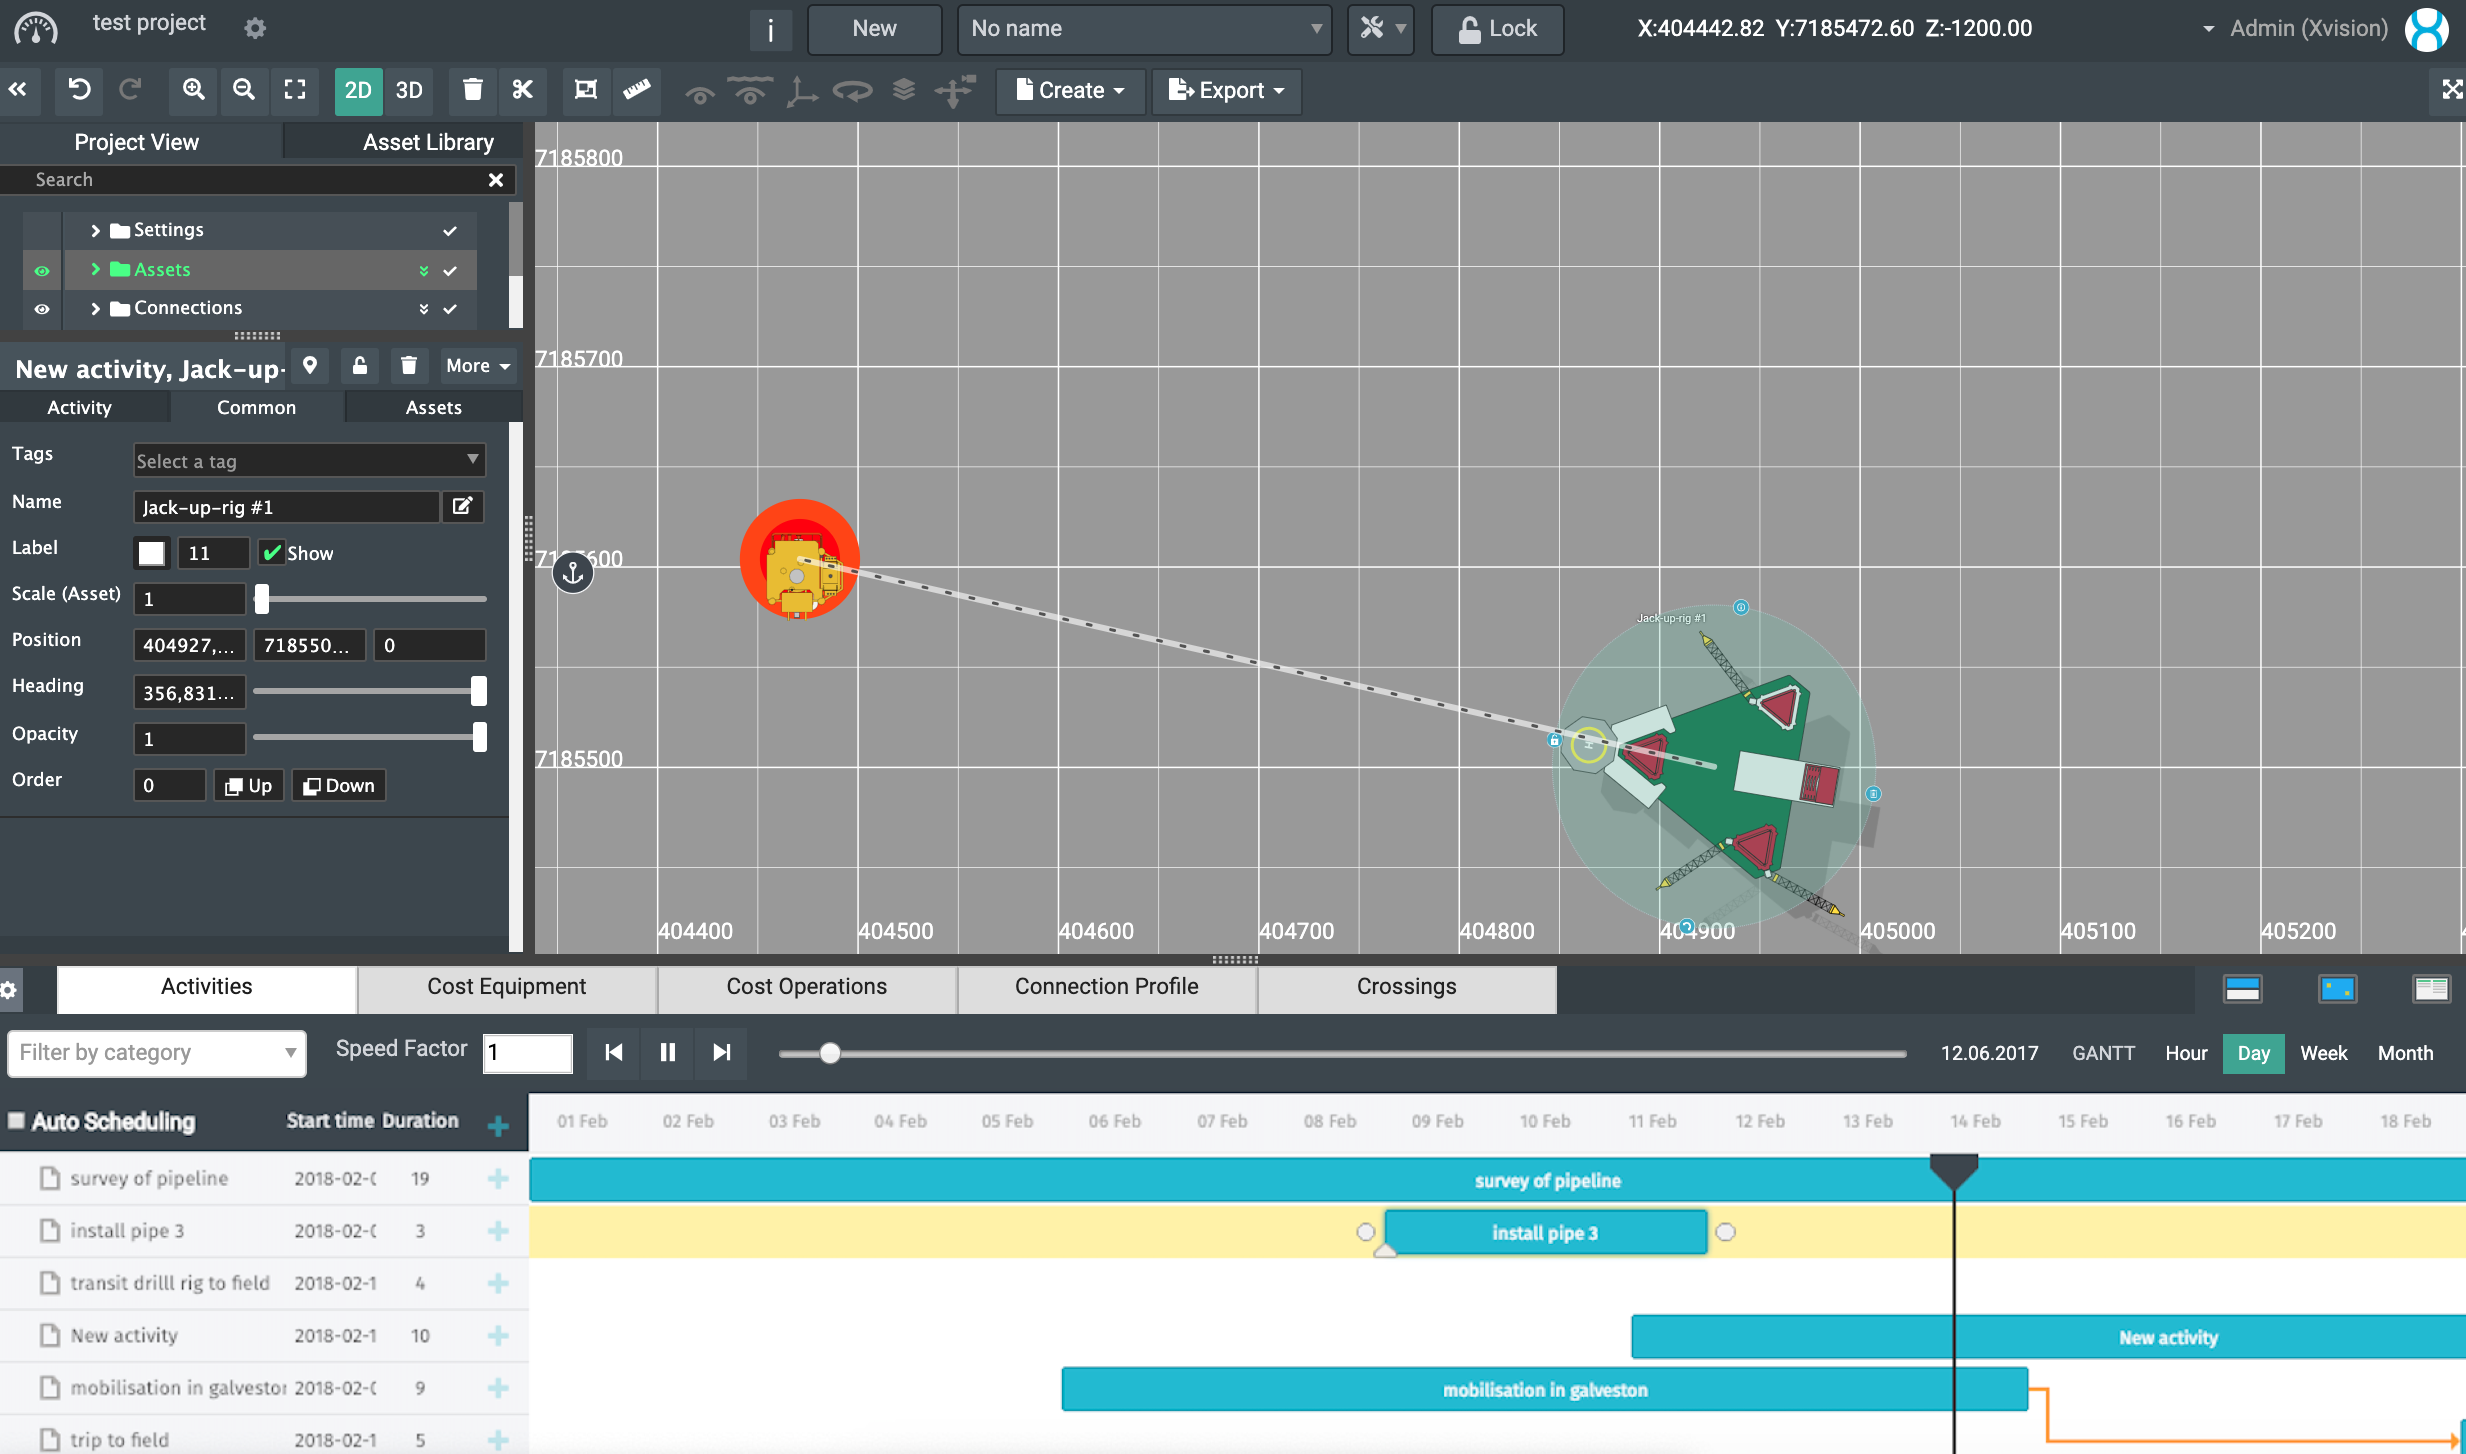Toggle Auto Scheduling checkbox

tap(16, 1121)
